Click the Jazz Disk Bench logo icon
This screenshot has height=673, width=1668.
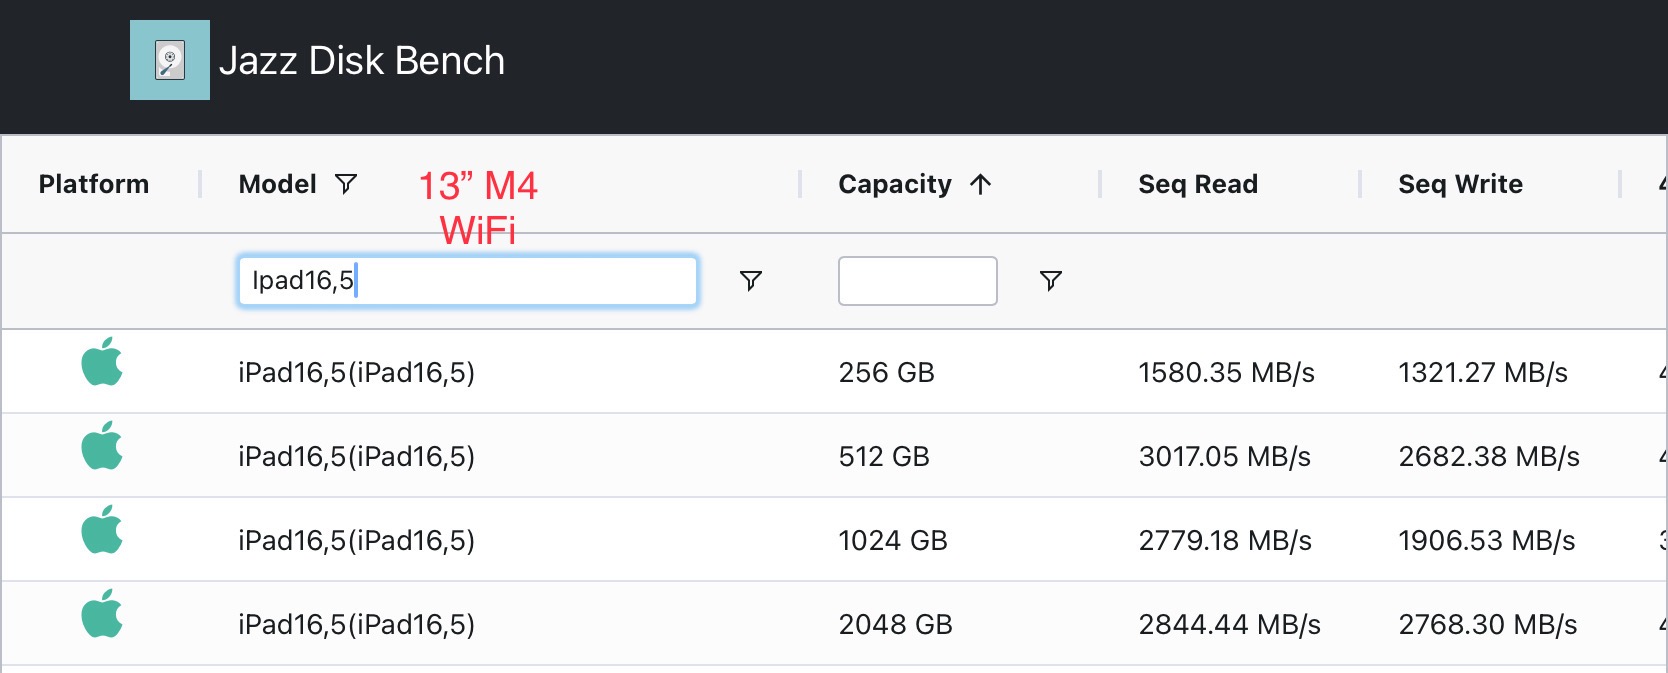coord(169,60)
